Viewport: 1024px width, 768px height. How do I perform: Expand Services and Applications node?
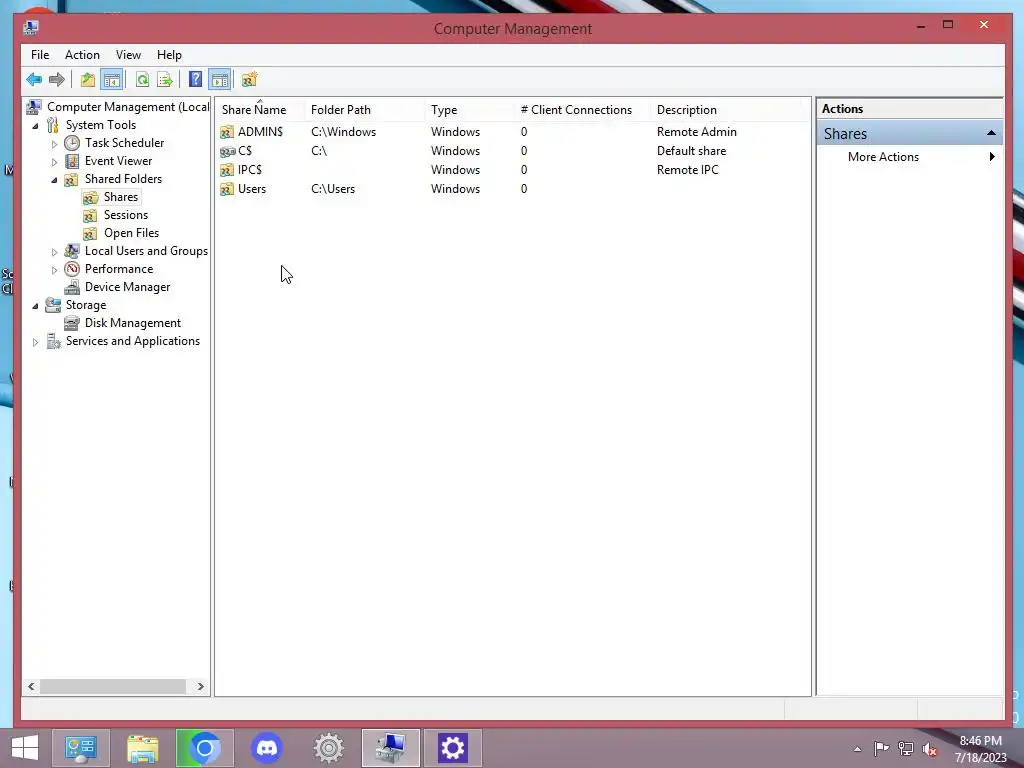(x=35, y=342)
